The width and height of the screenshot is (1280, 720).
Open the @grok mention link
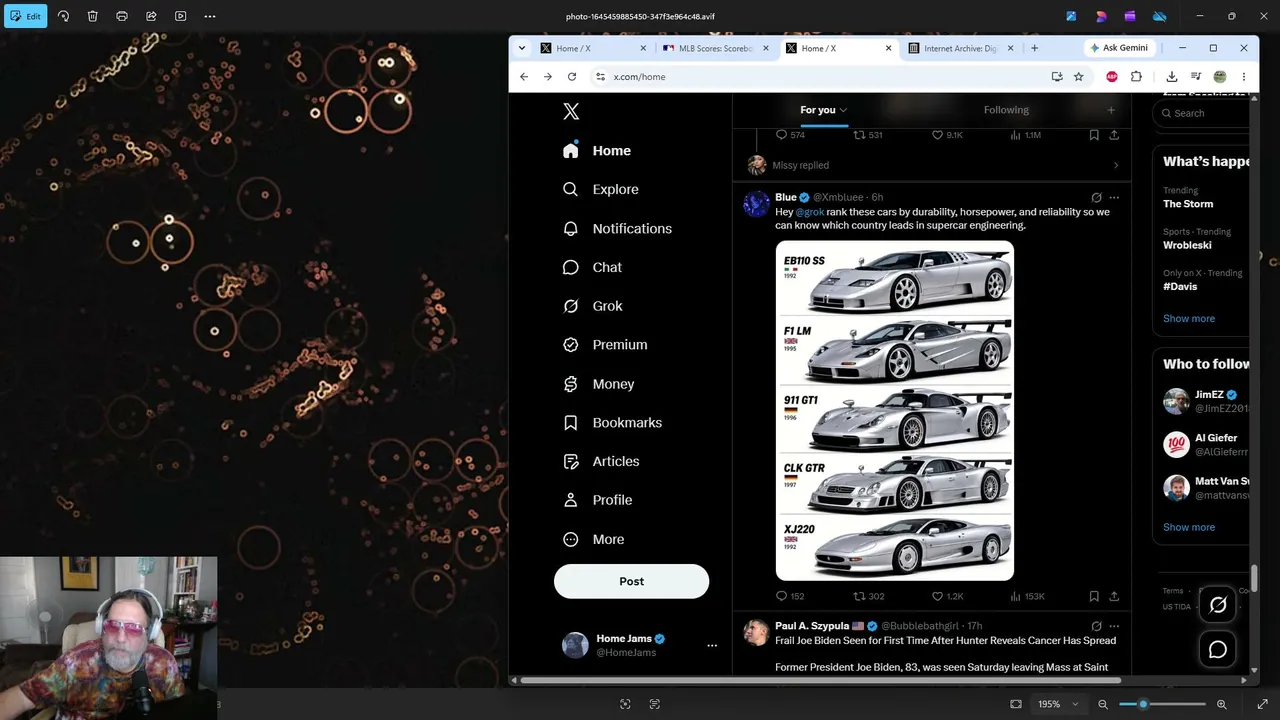click(x=810, y=212)
